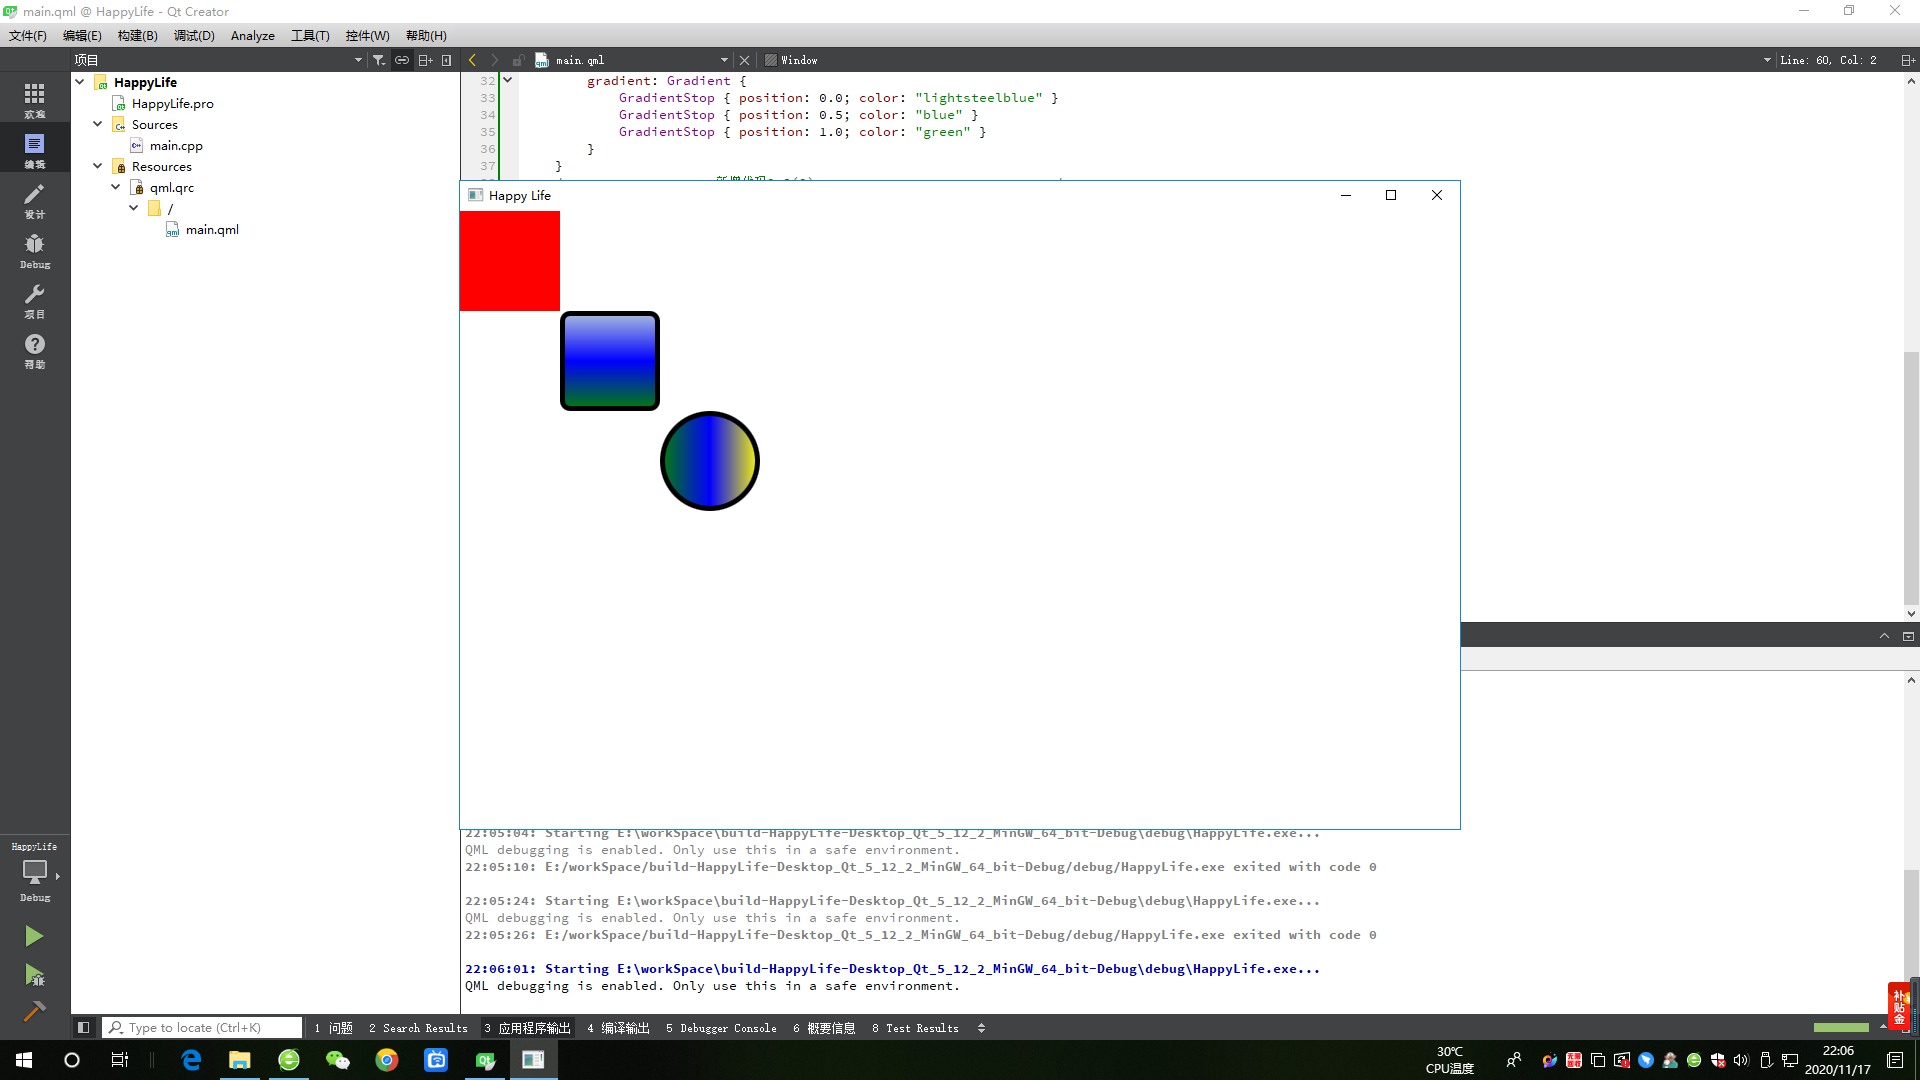Collapse the Sources folder in tree
The image size is (1920, 1080).
(98, 124)
